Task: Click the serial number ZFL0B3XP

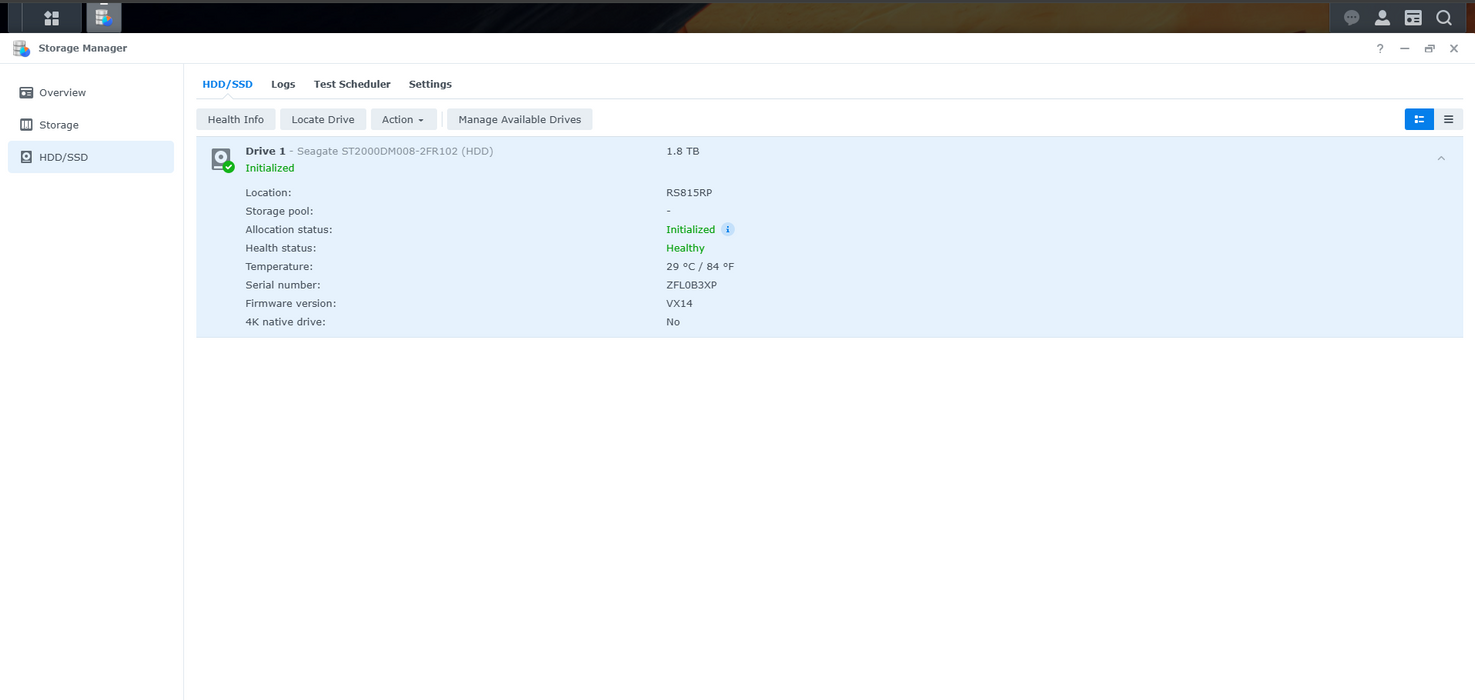Action: point(692,285)
